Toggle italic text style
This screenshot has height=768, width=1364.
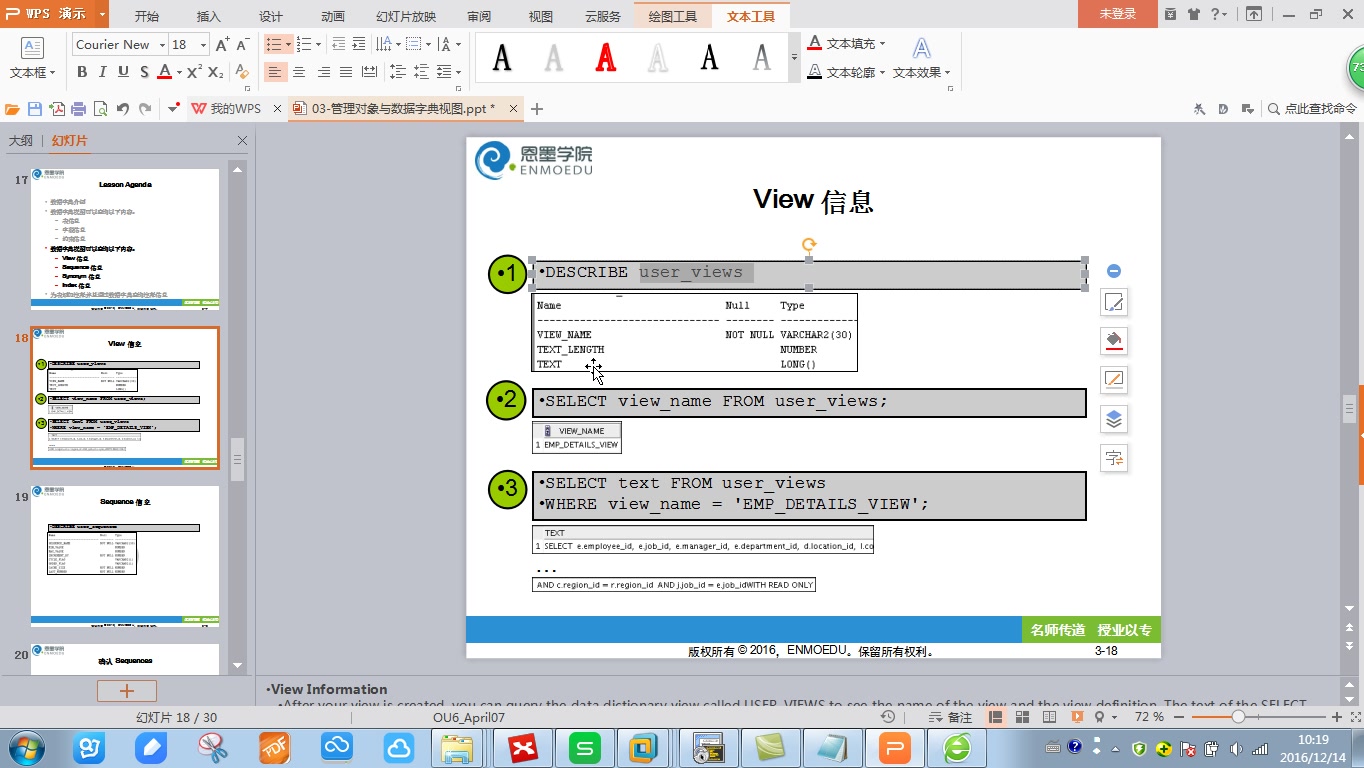(x=103, y=72)
